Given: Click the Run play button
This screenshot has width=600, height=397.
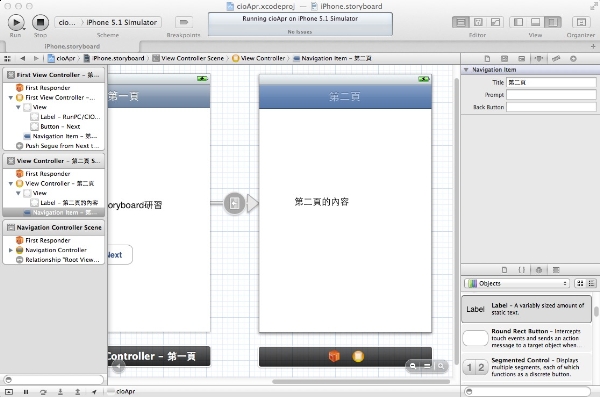Looking at the screenshot, I should tap(16, 22).
